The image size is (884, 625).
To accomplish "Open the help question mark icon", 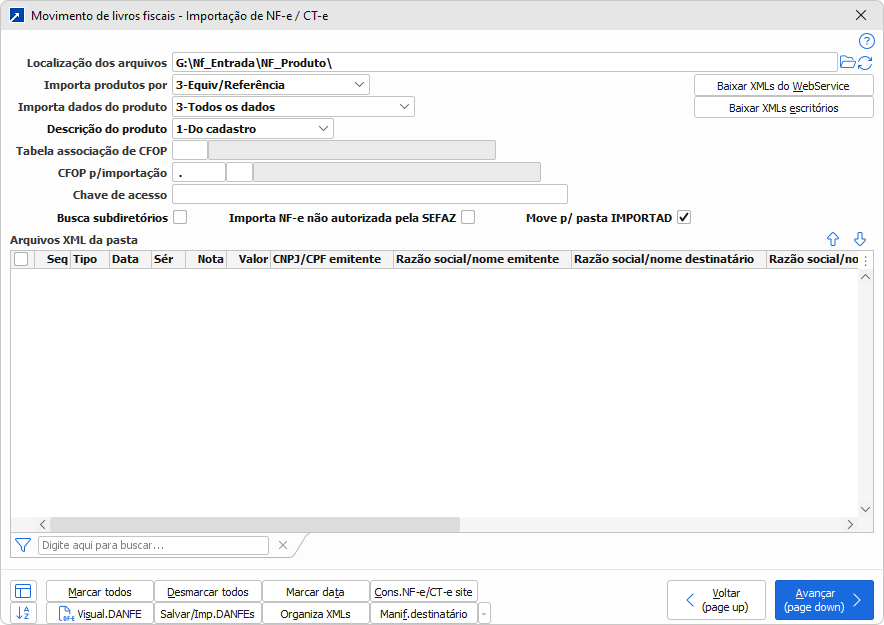I will tap(867, 41).
